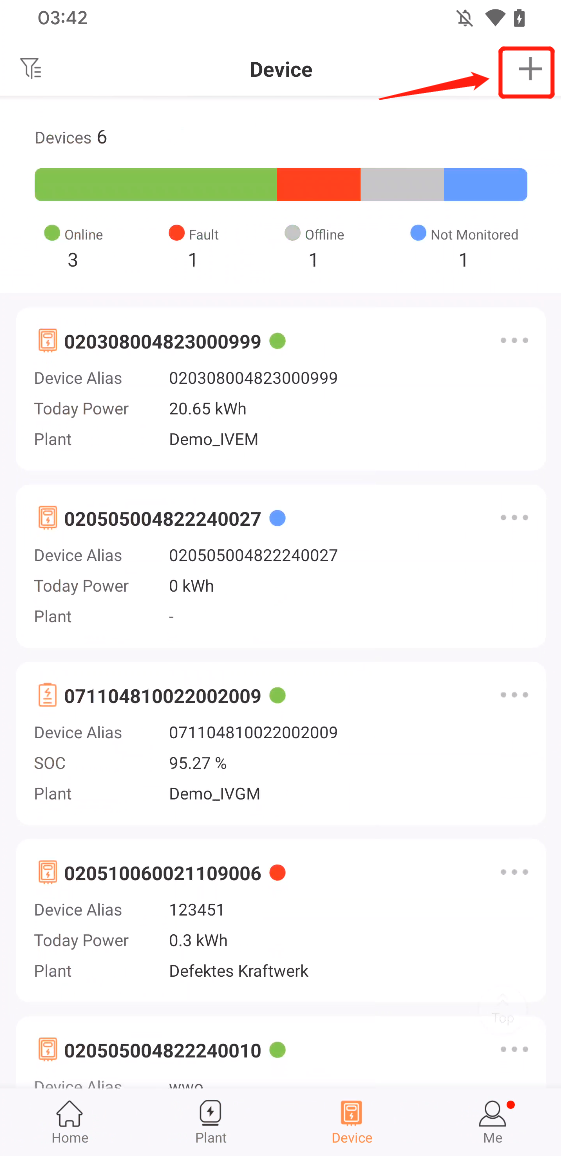Image resolution: width=561 pixels, height=1156 pixels.
Task: Open more options for device 020308004823000999
Action: tap(515, 341)
